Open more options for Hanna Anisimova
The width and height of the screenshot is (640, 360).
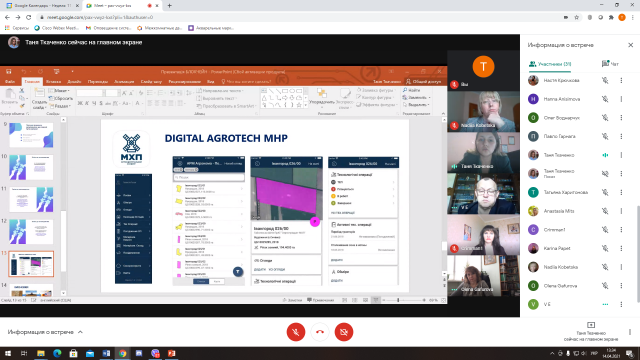pos(621,99)
